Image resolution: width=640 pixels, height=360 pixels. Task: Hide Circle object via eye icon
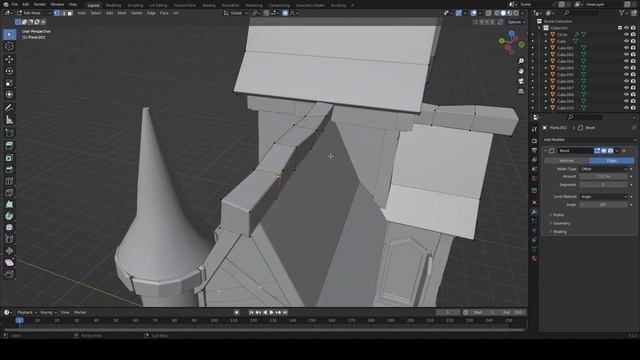[626, 35]
